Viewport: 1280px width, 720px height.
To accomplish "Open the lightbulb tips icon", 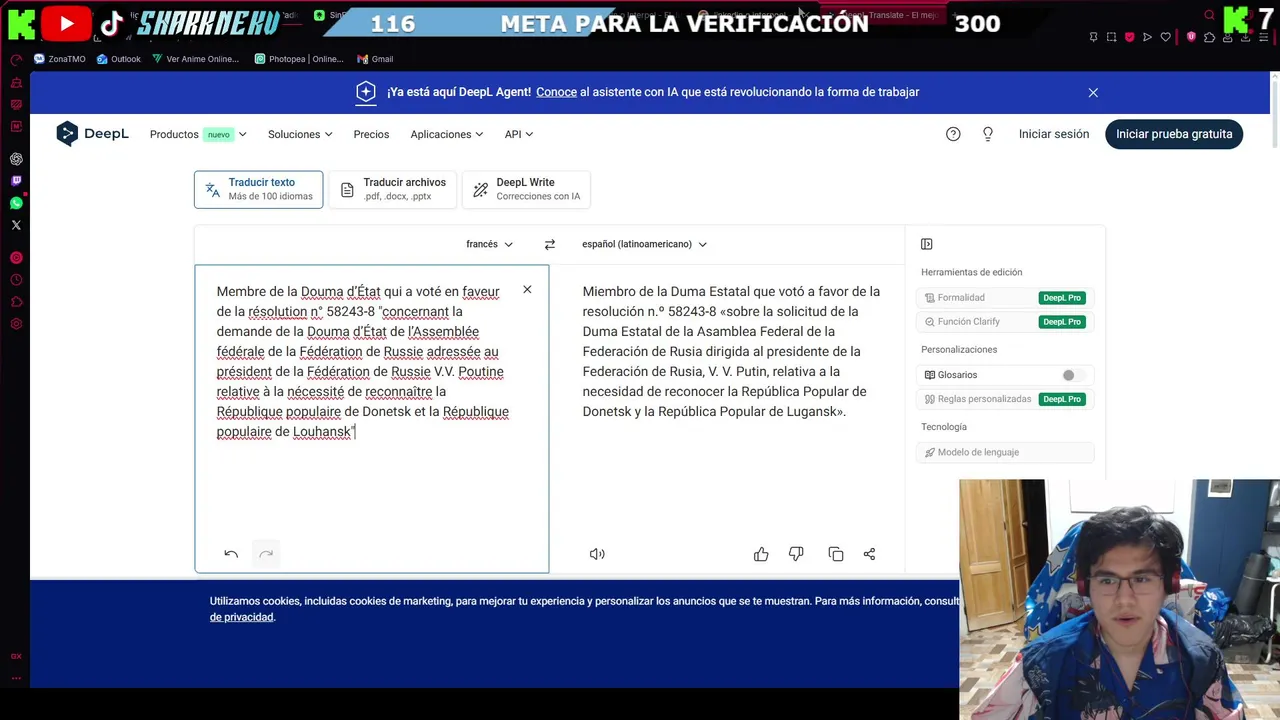I will click(x=988, y=134).
